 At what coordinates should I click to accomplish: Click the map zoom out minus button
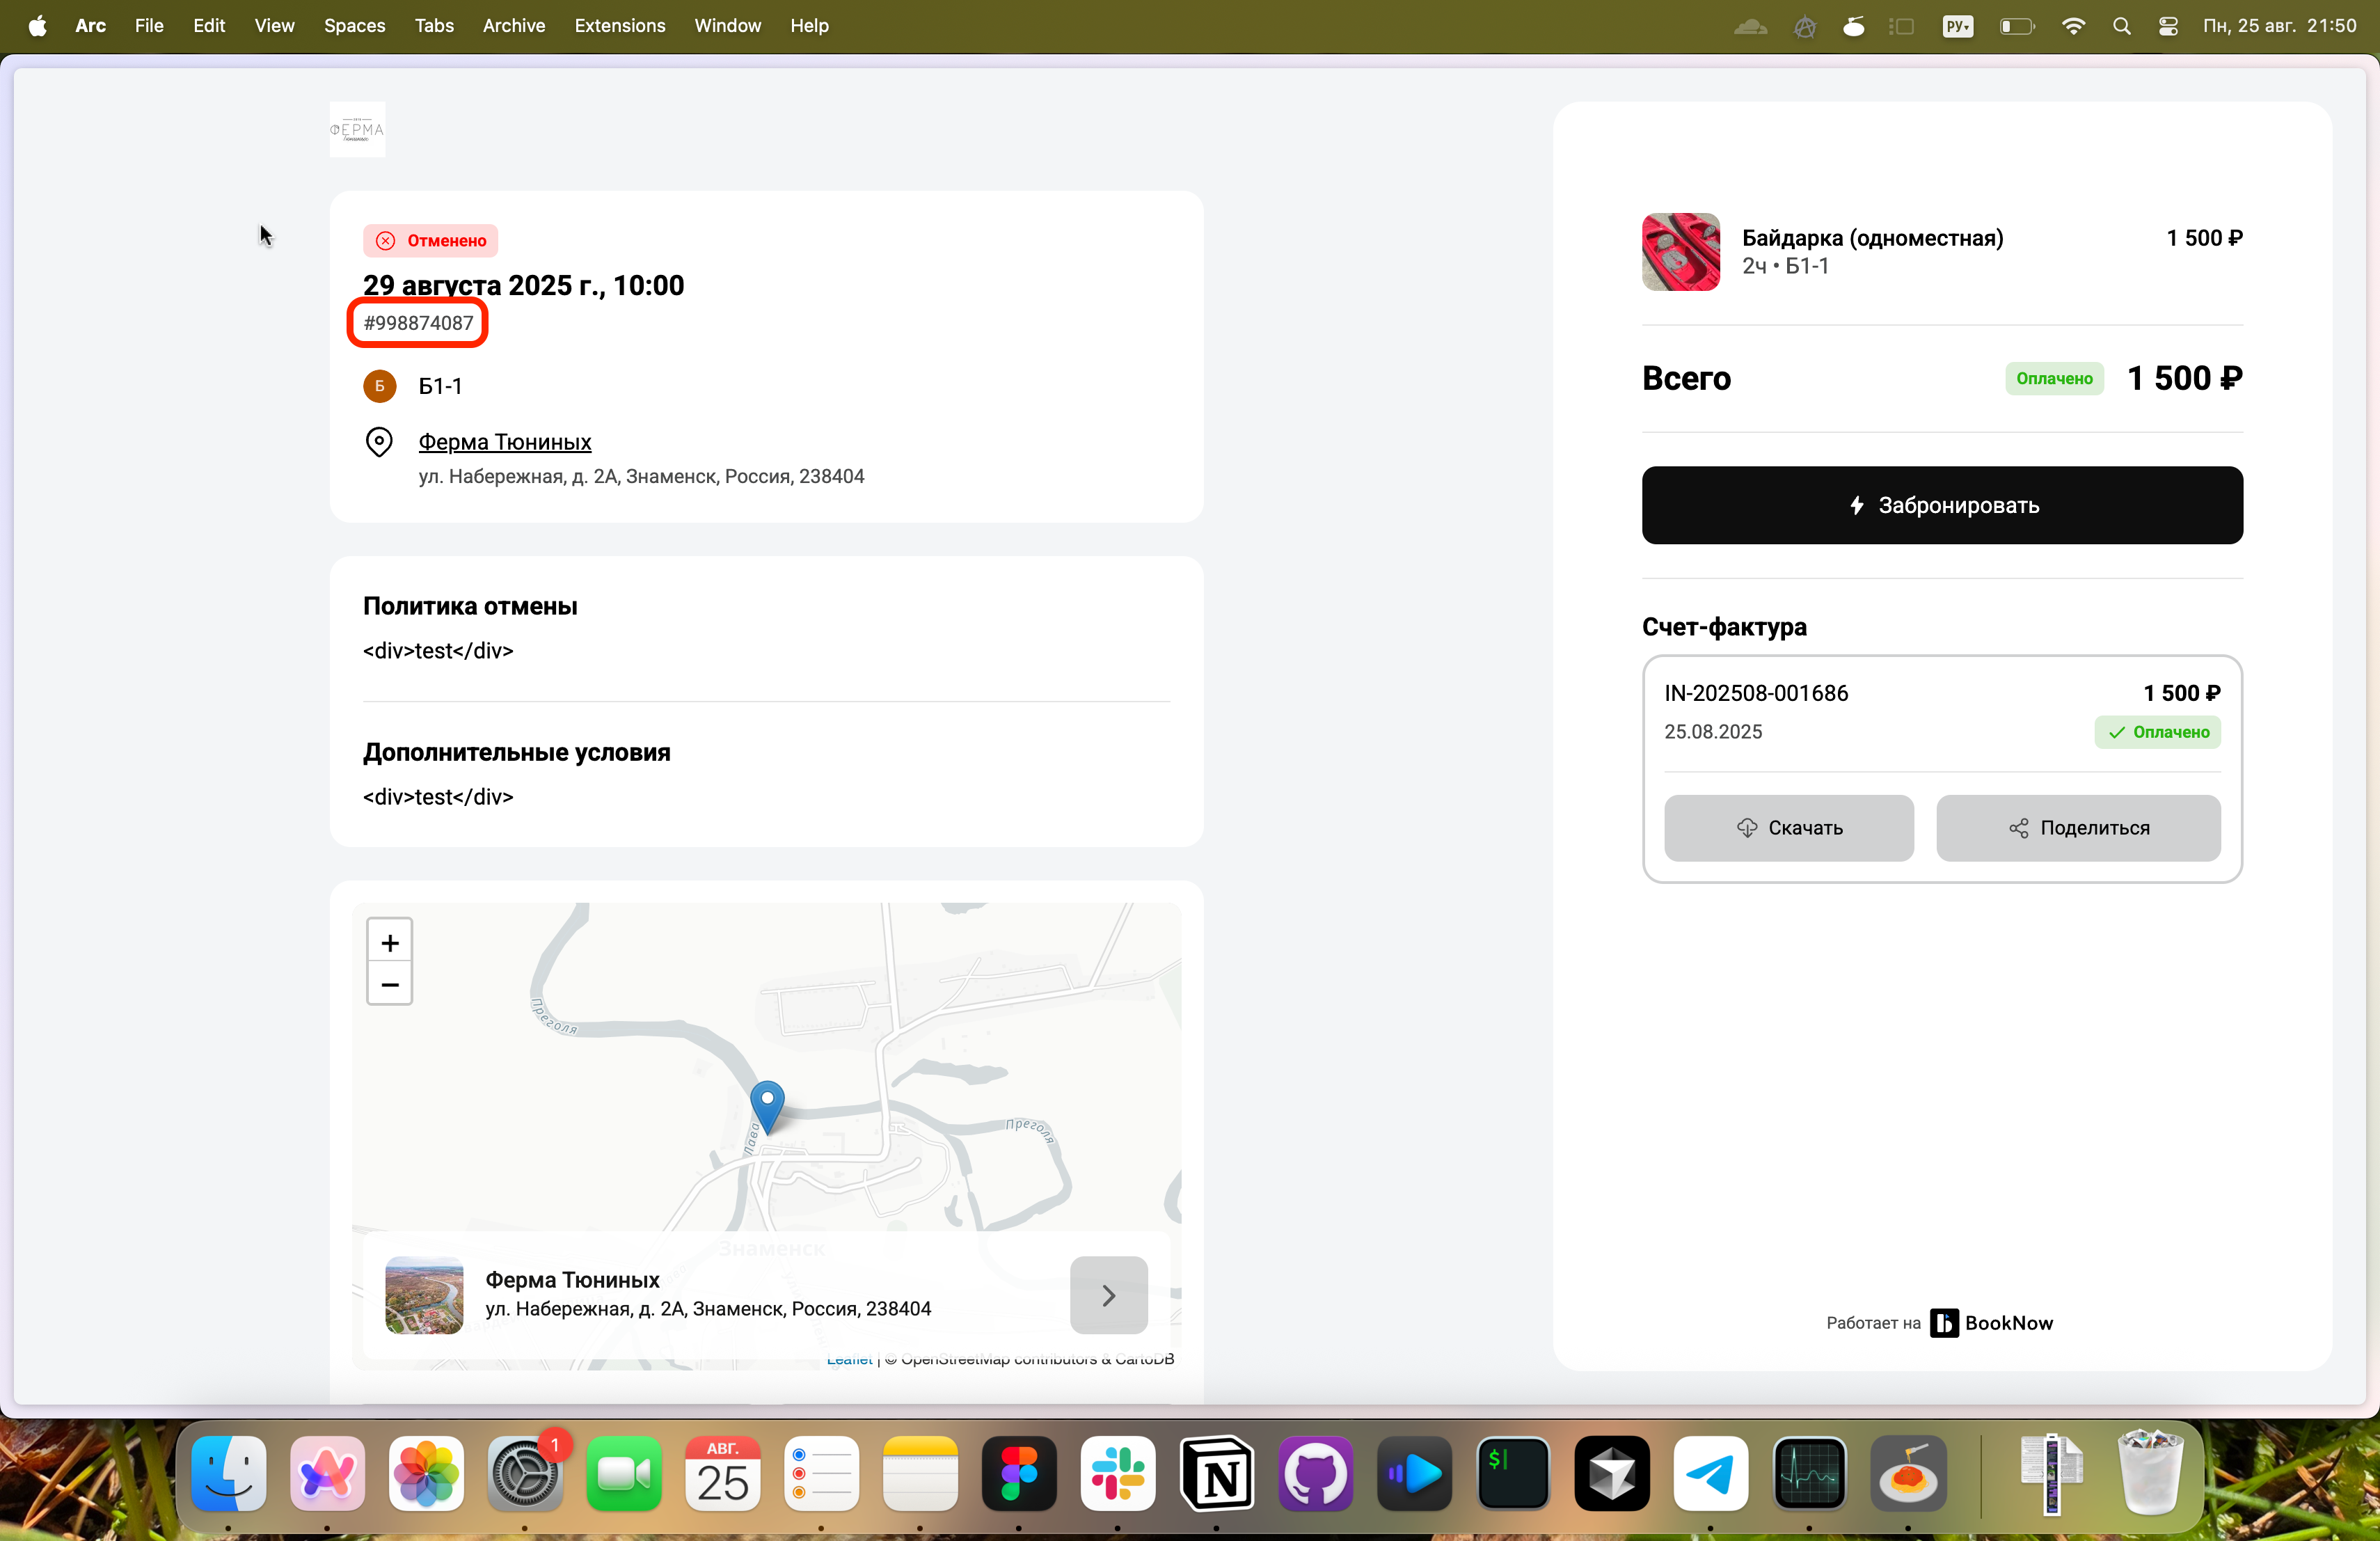(x=390, y=985)
